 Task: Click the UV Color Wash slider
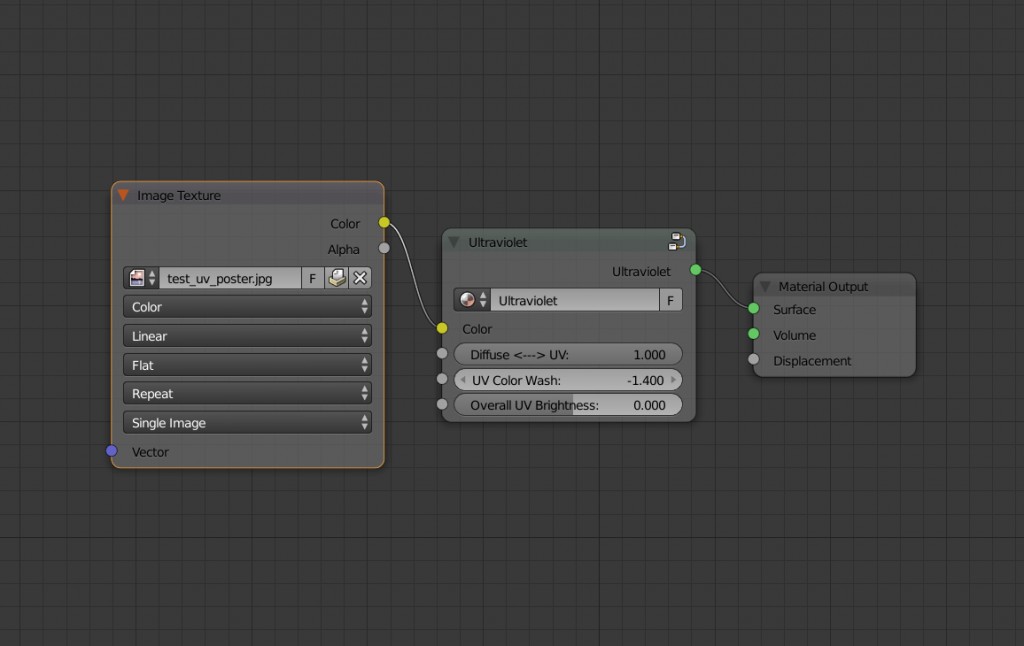point(567,379)
